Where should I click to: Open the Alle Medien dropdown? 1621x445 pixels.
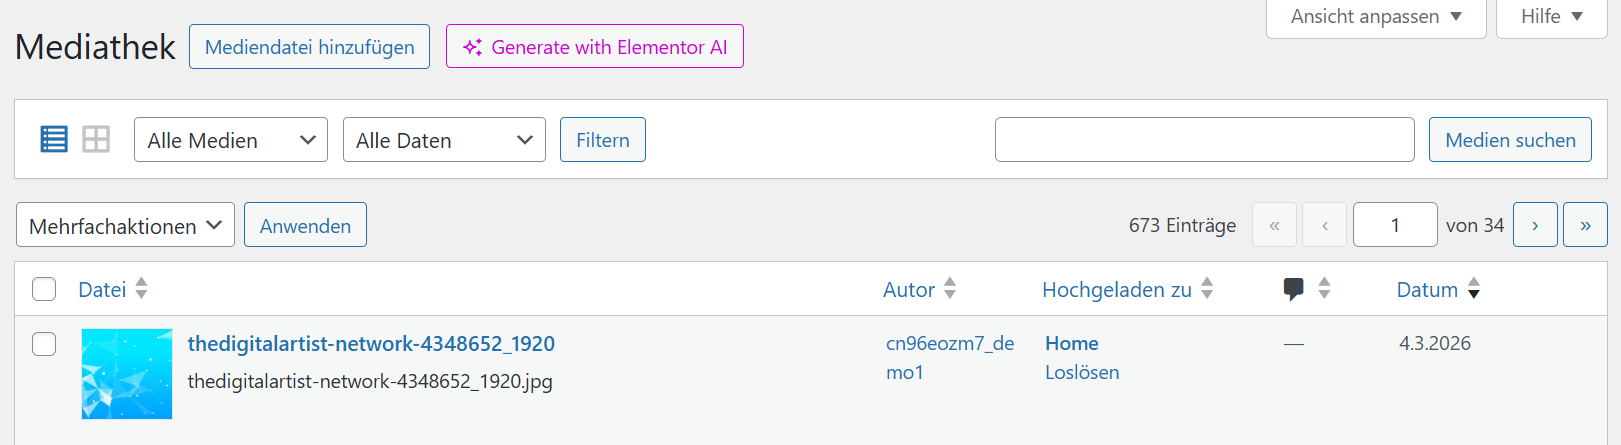tap(231, 140)
